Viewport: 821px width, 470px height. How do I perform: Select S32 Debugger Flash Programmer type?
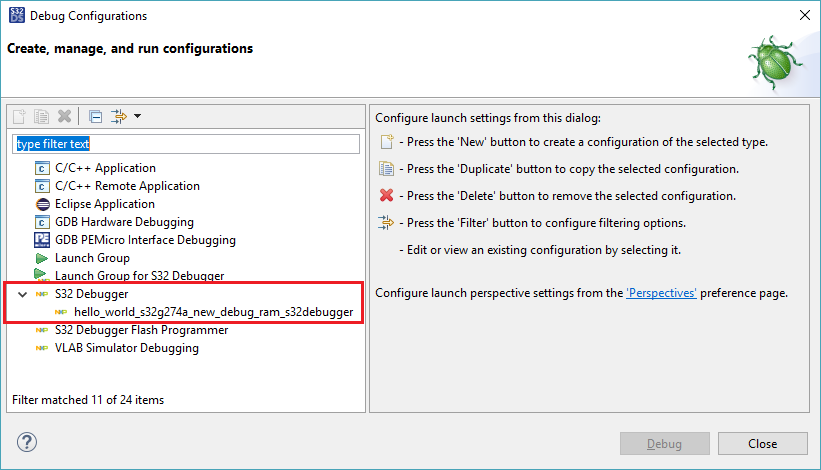pos(141,330)
